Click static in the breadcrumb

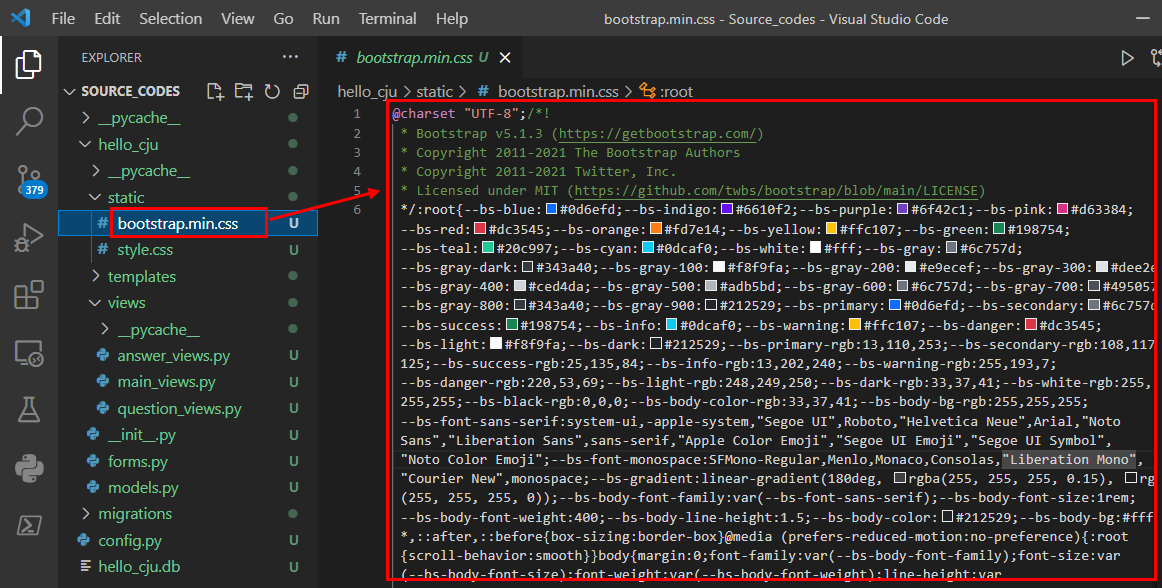point(434,91)
